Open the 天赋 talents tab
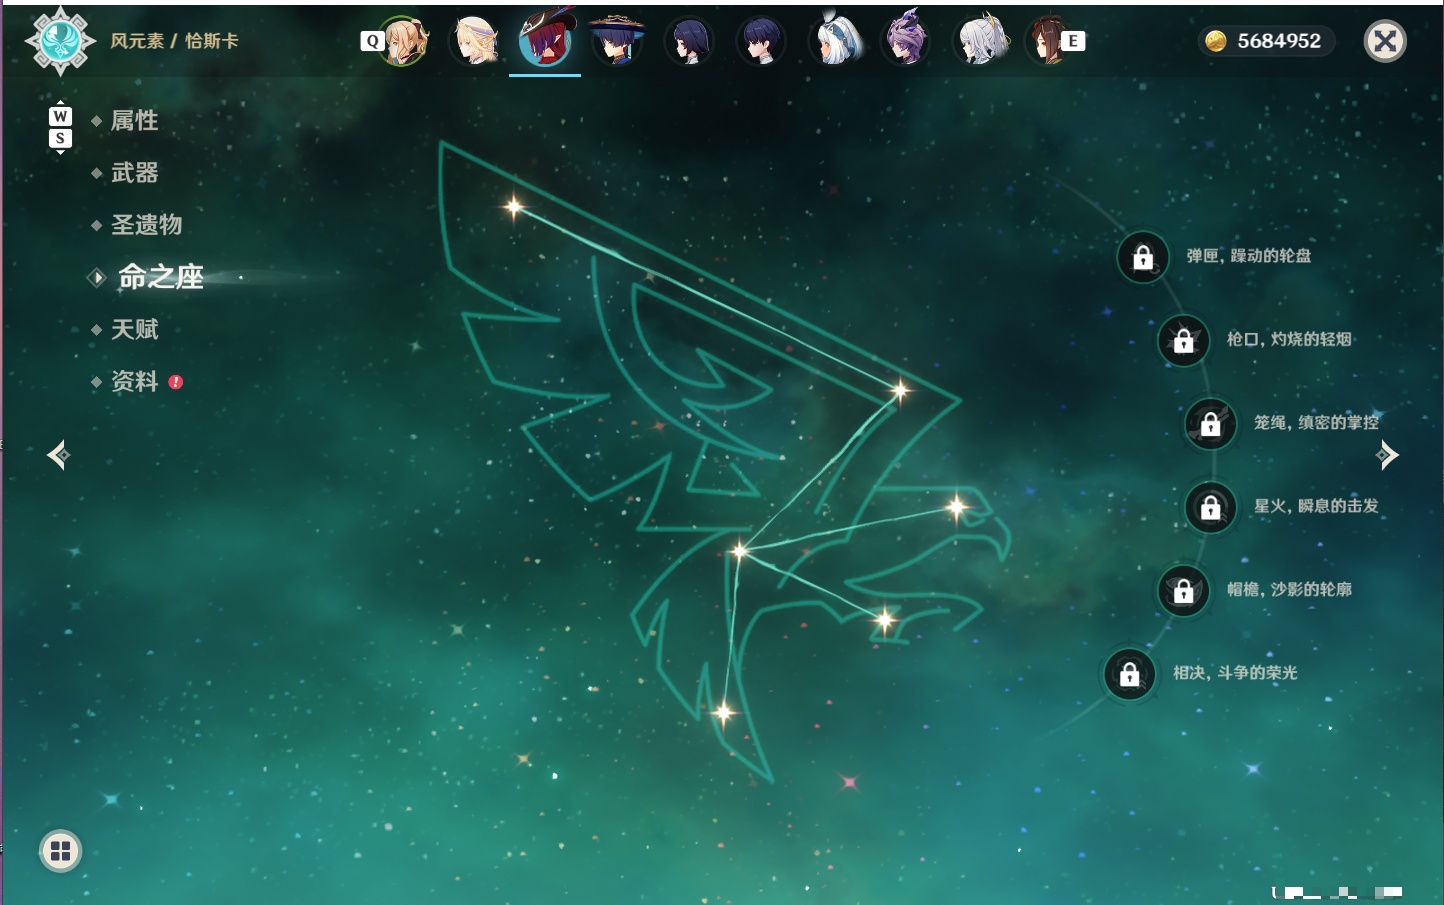Image resolution: width=1444 pixels, height=905 pixels. tap(135, 329)
